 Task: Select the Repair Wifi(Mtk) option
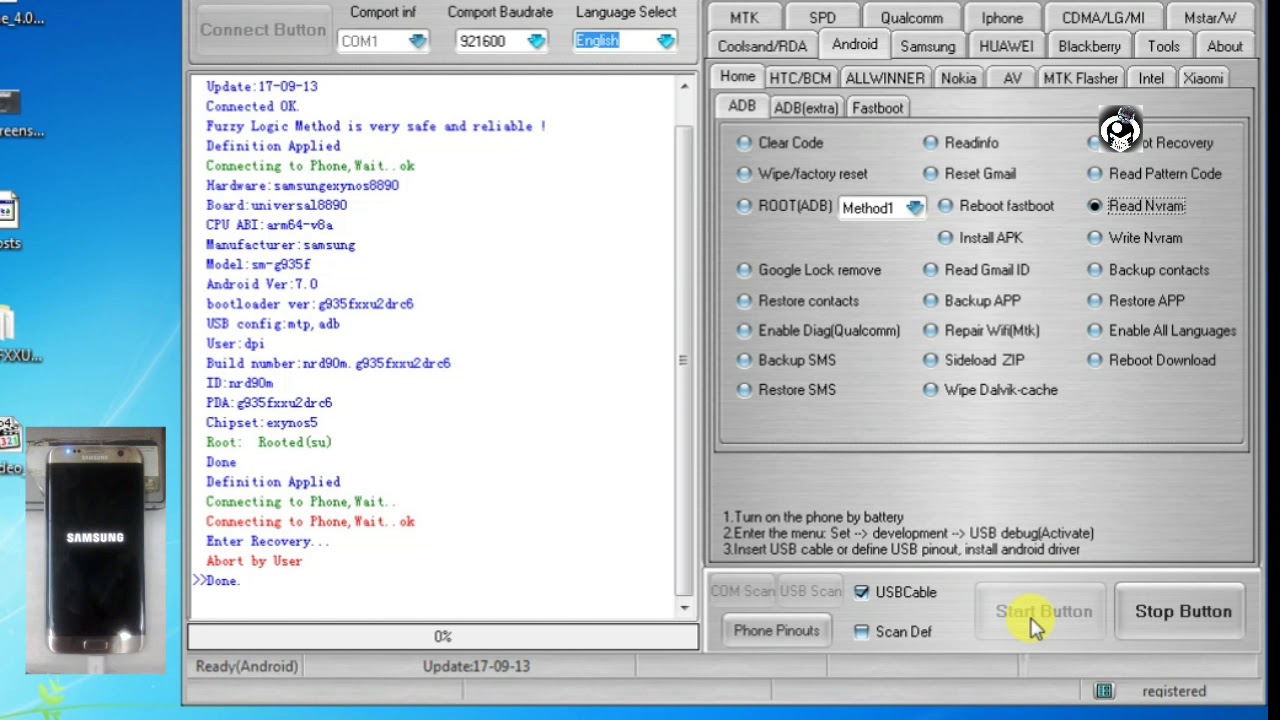(x=931, y=331)
